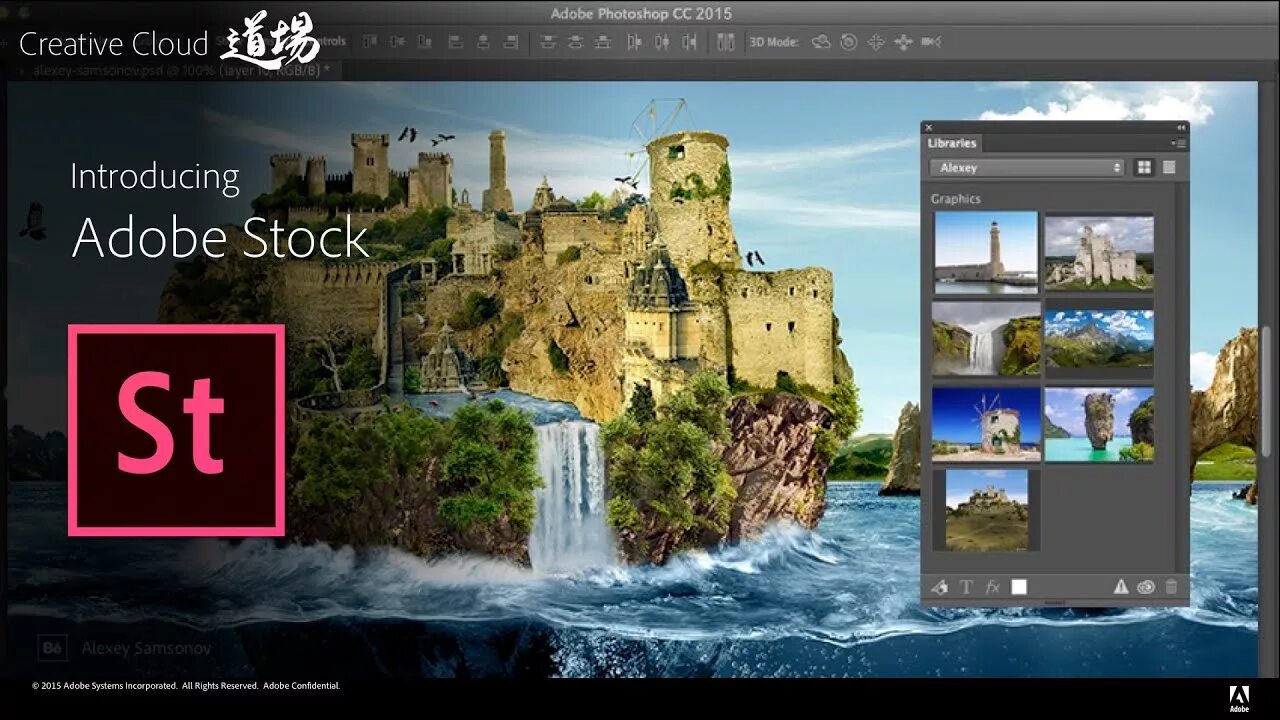Click the Distribute Horizontal Centers icon

coord(661,42)
